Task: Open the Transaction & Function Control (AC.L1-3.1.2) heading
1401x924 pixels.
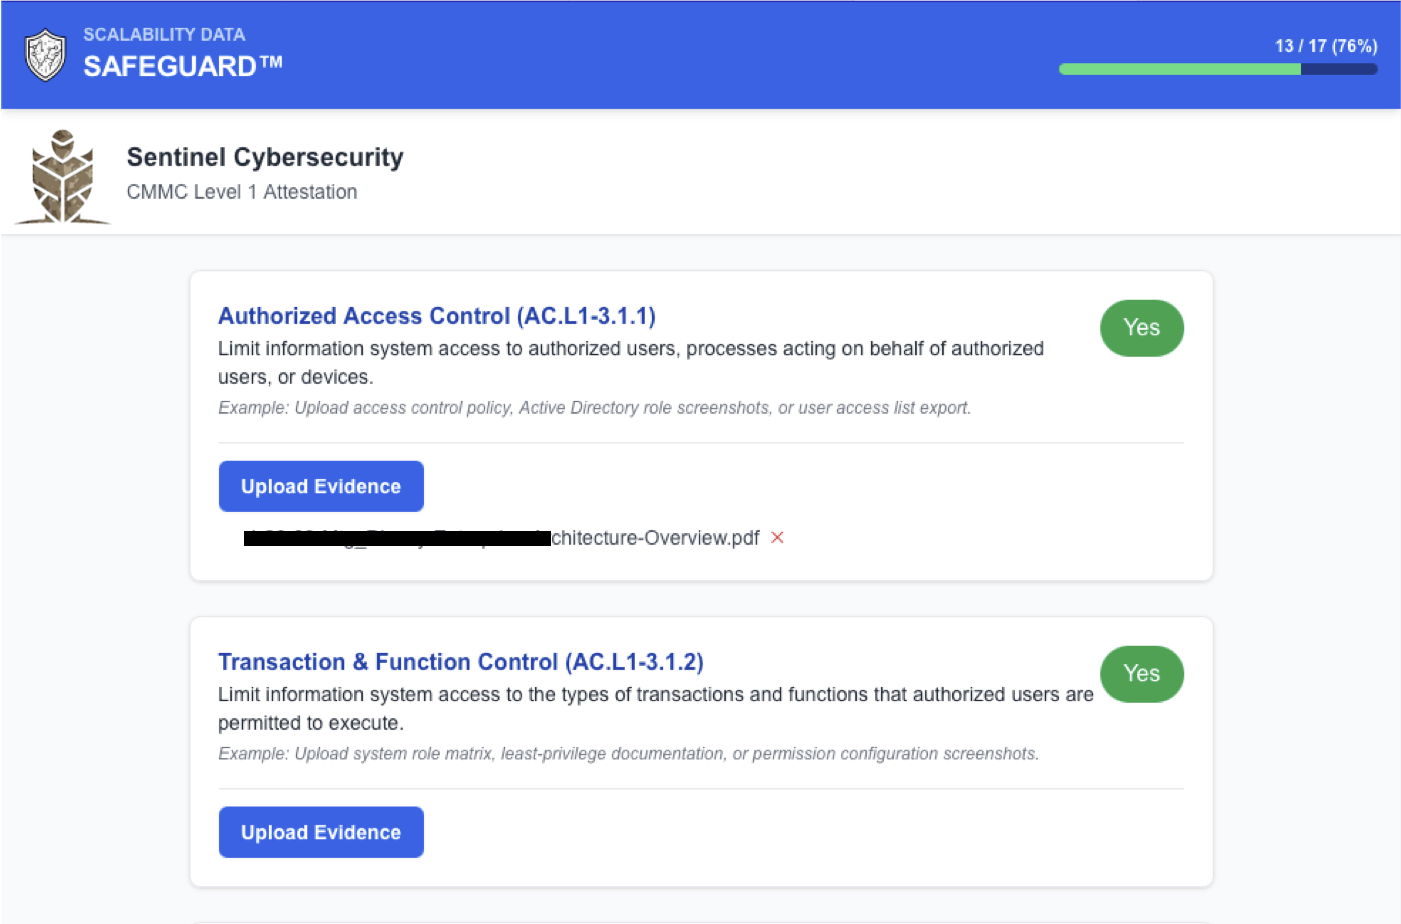Action: point(461,662)
